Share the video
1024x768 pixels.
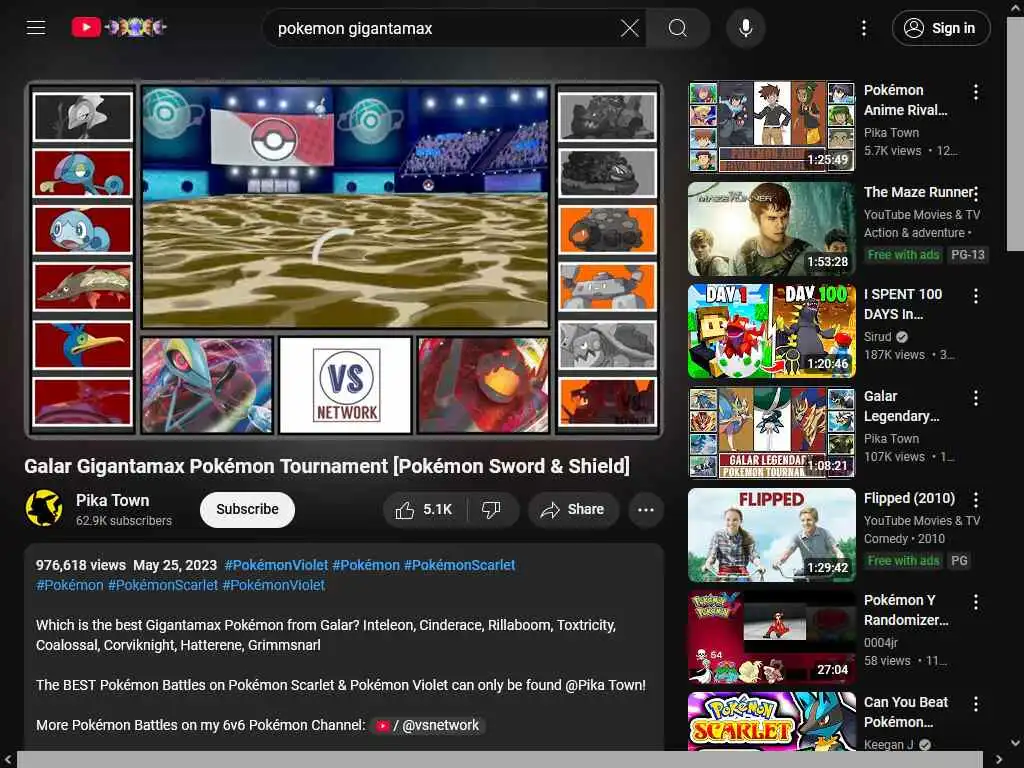pos(573,509)
